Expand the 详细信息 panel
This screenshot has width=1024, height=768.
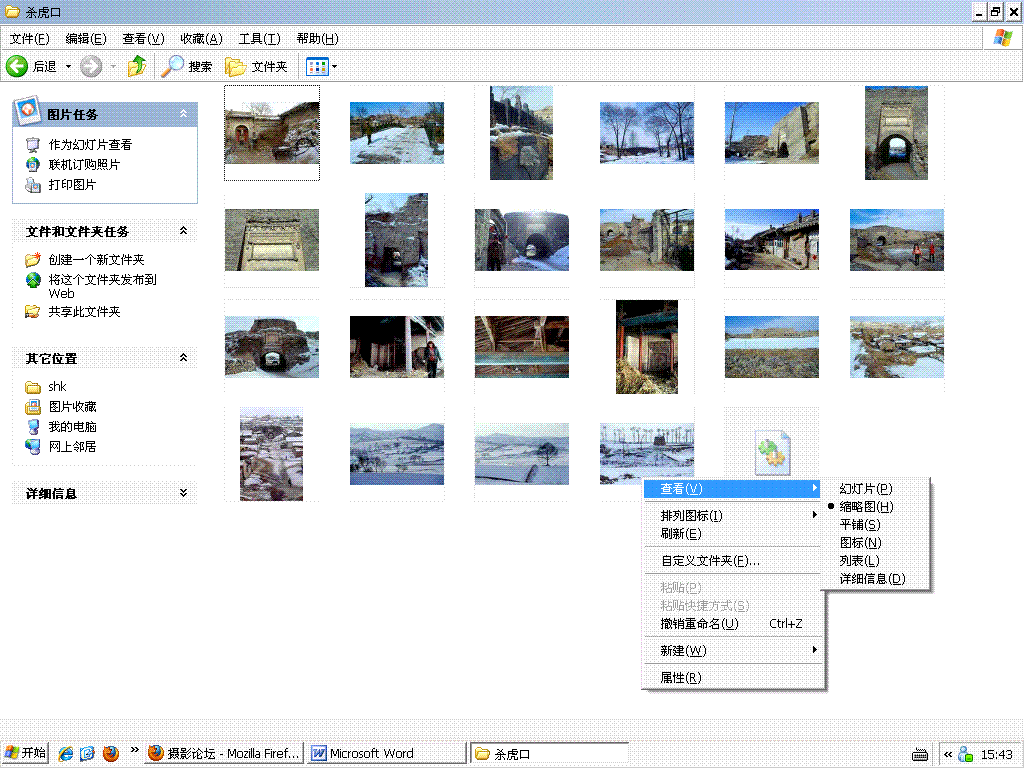pyautogui.click(x=184, y=492)
